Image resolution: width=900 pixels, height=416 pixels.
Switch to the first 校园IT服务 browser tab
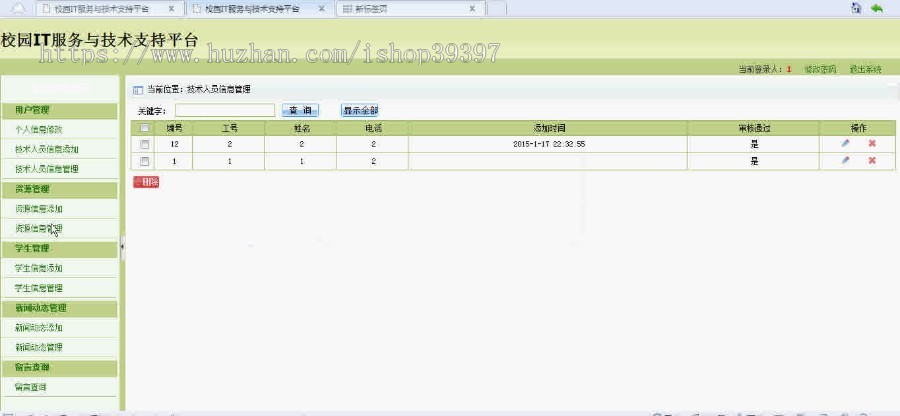tap(109, 9)
